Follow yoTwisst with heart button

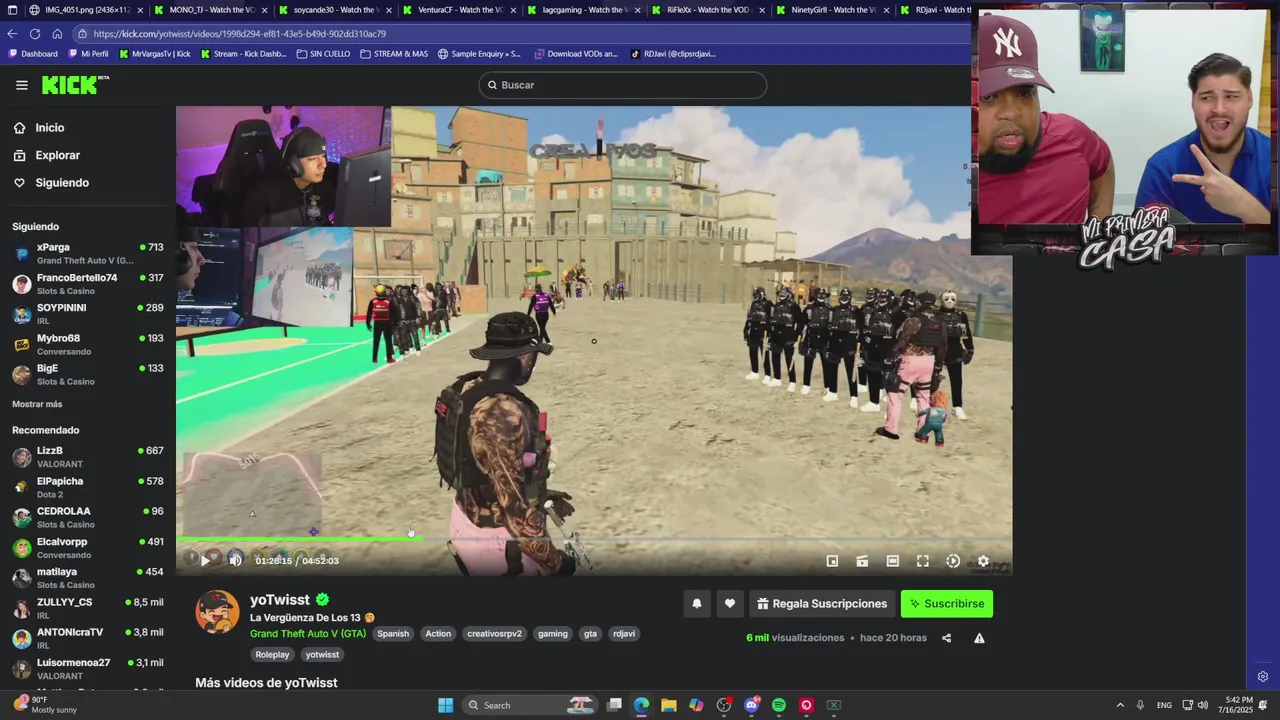click(730, 604)
